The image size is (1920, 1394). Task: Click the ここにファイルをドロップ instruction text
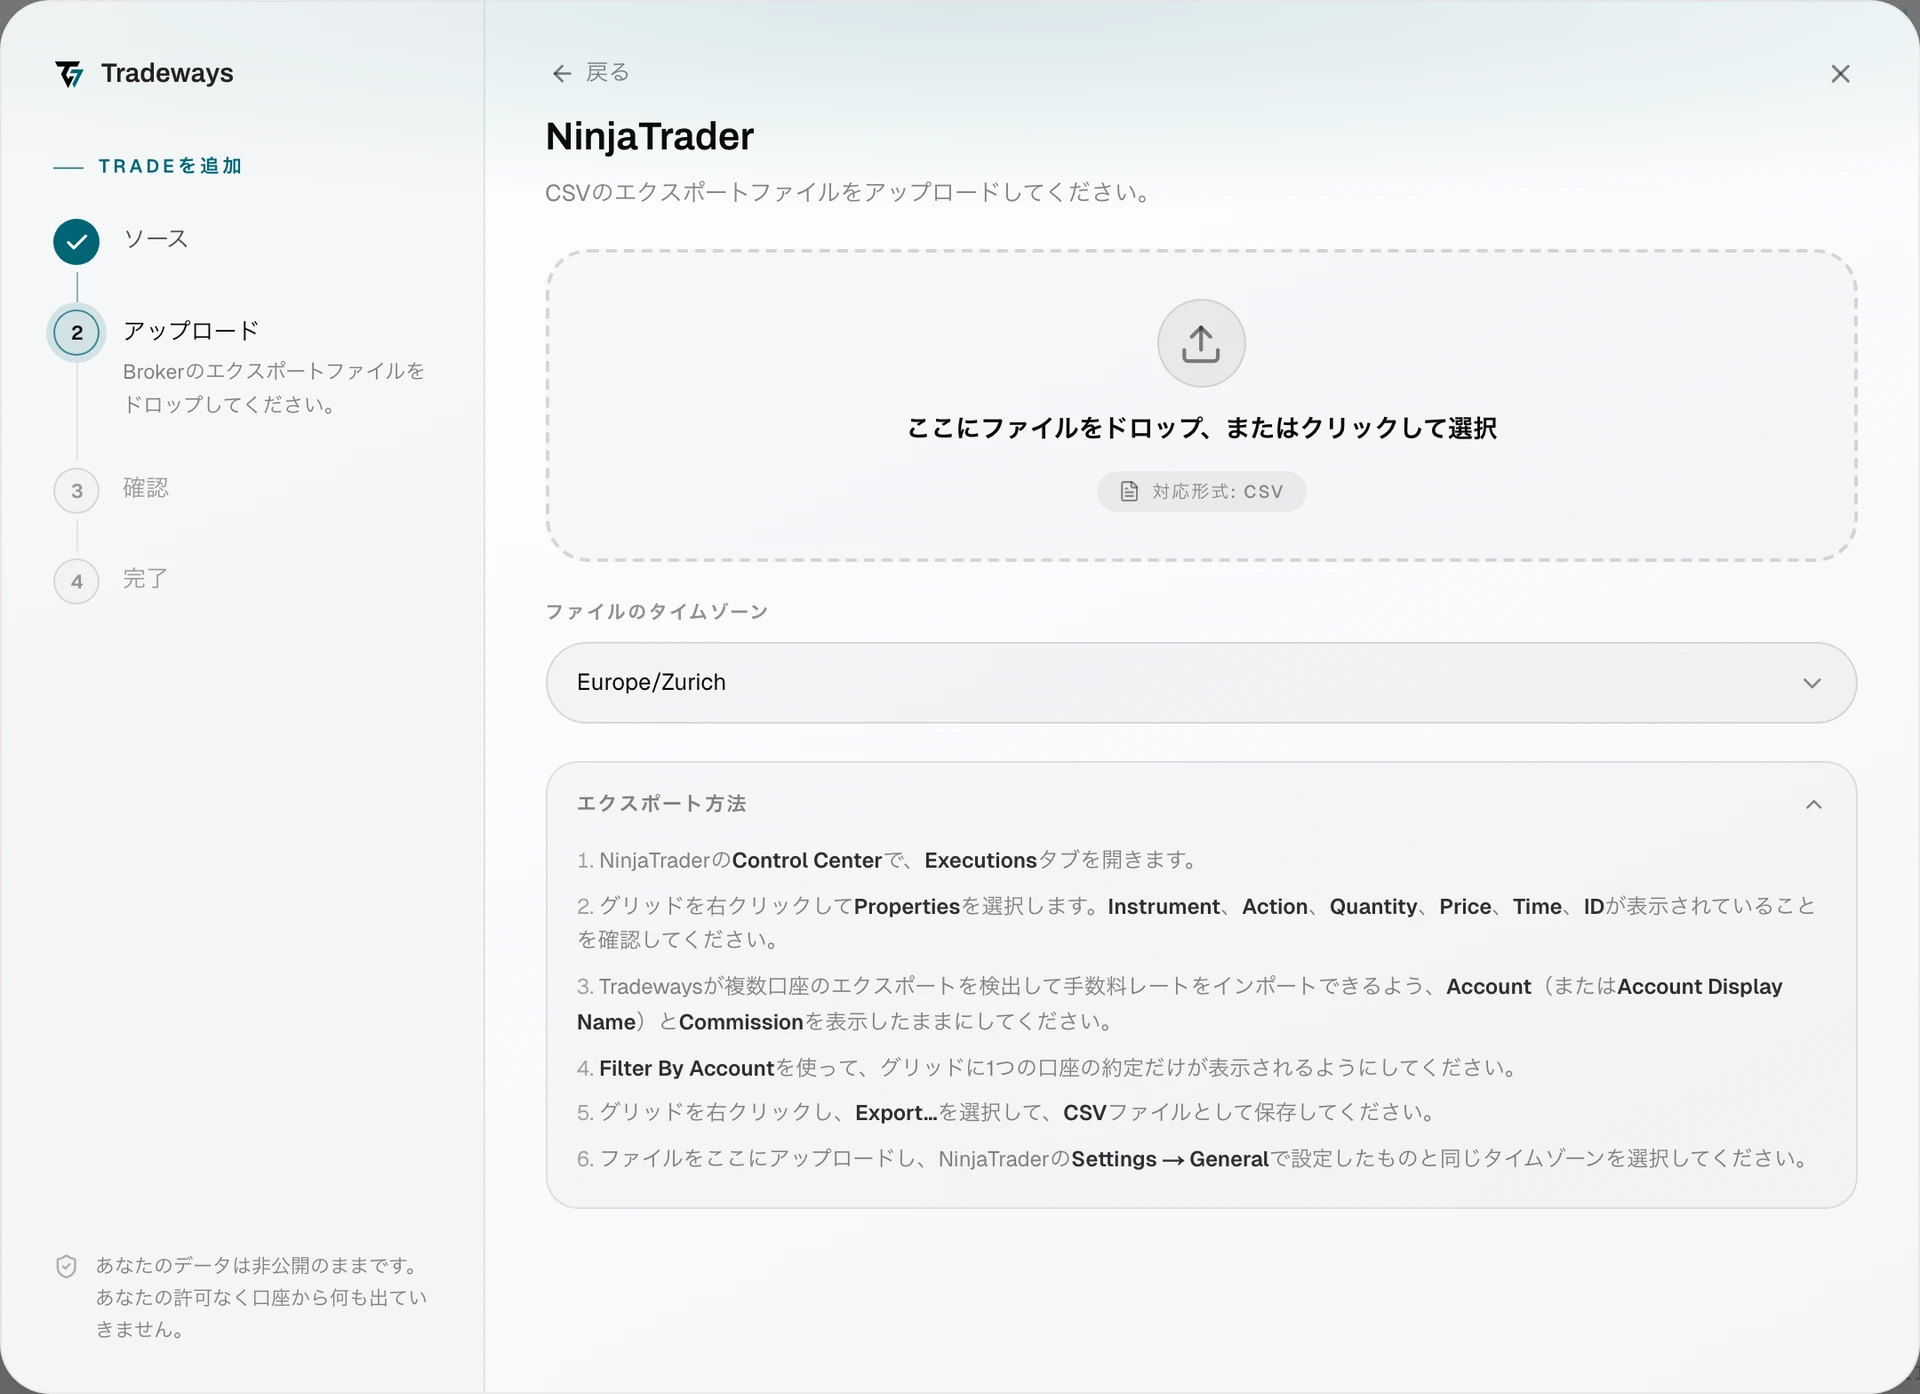1201,428
